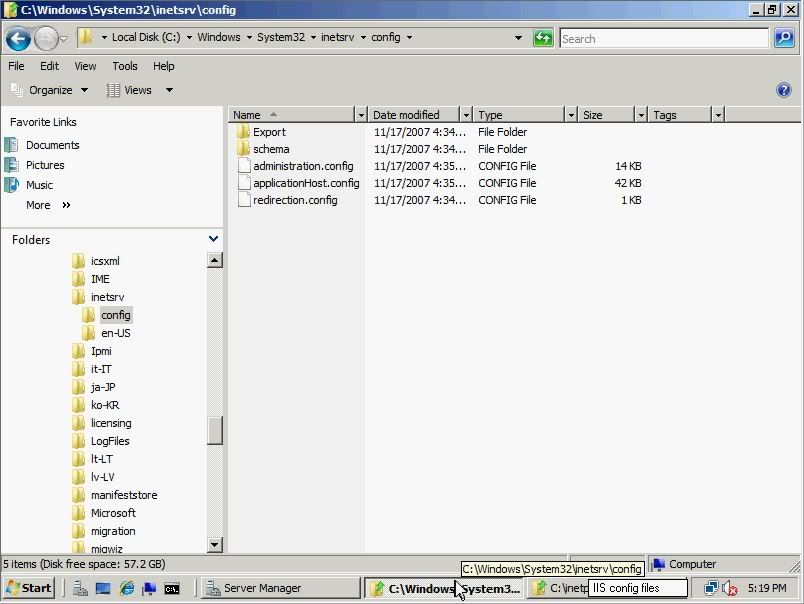This screenshot has height=604, width=804.
Task: Open the Type column filter dropdown
Action: (x=571, y=115)
